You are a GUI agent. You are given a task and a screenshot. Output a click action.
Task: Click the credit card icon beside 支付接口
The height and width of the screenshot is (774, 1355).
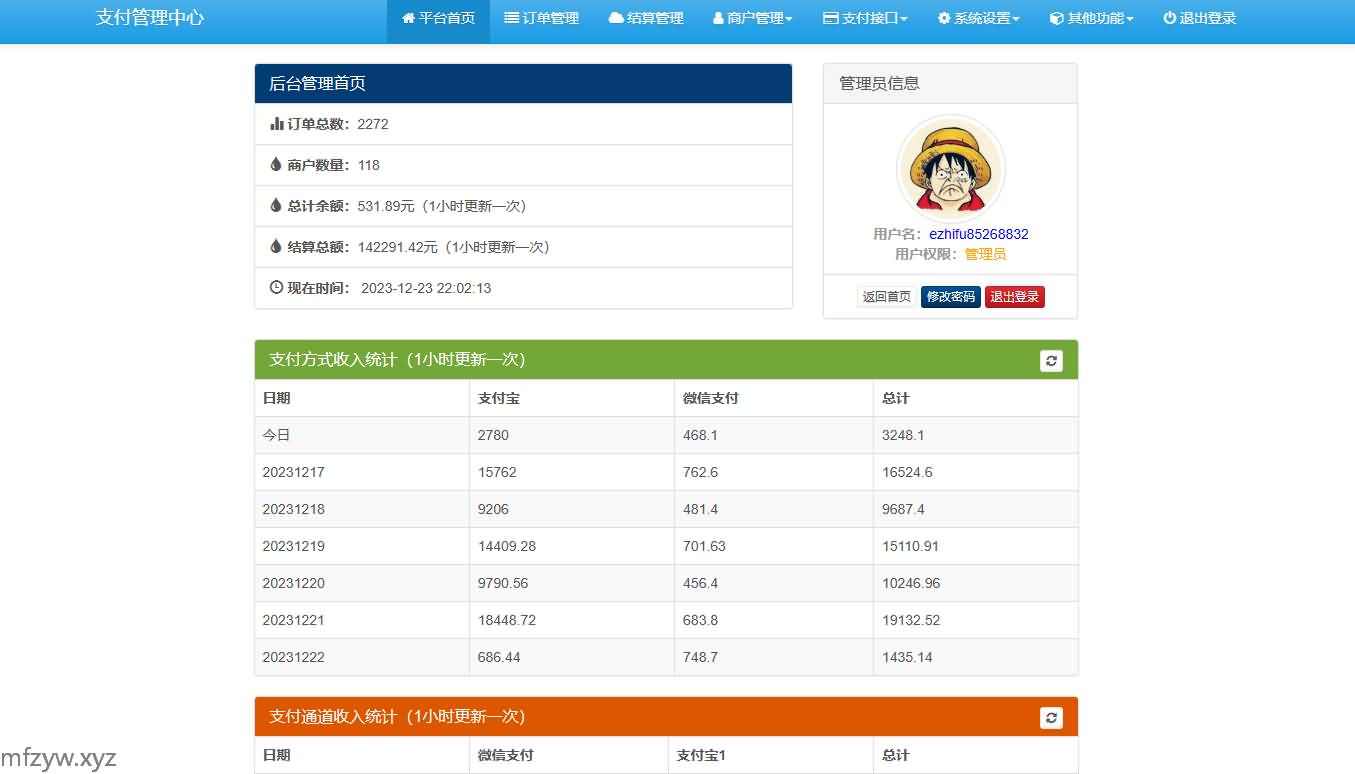[x=830, y=18]
